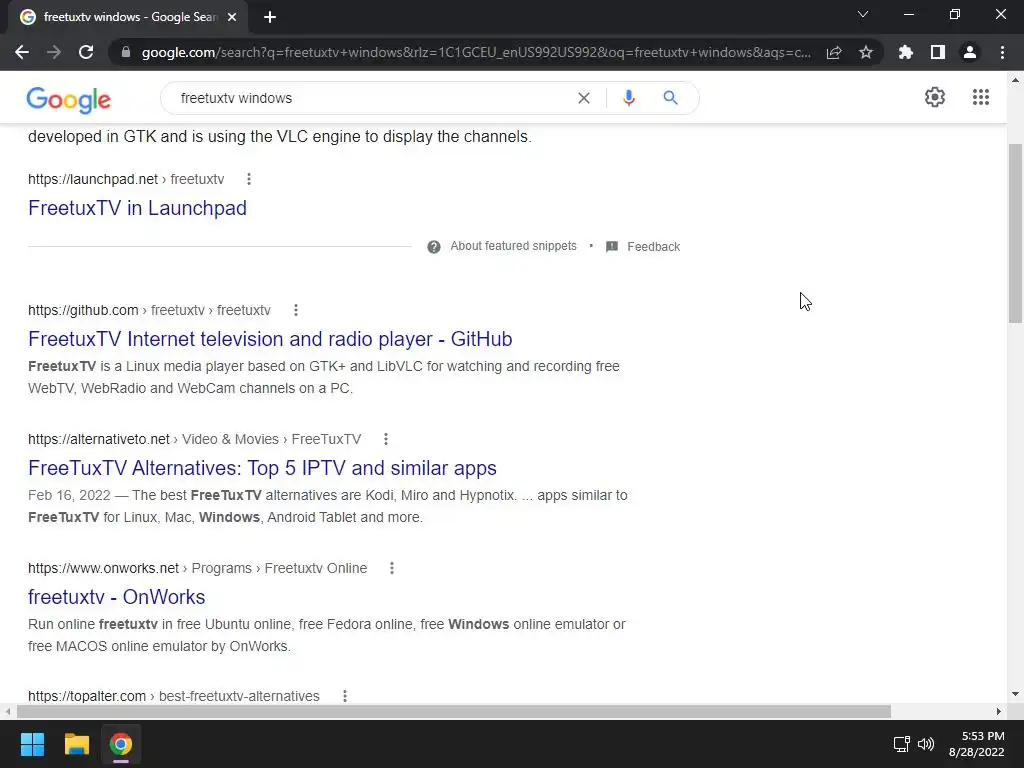
Task: Go to Google homepage logo
Action: (x=69, y=99)
